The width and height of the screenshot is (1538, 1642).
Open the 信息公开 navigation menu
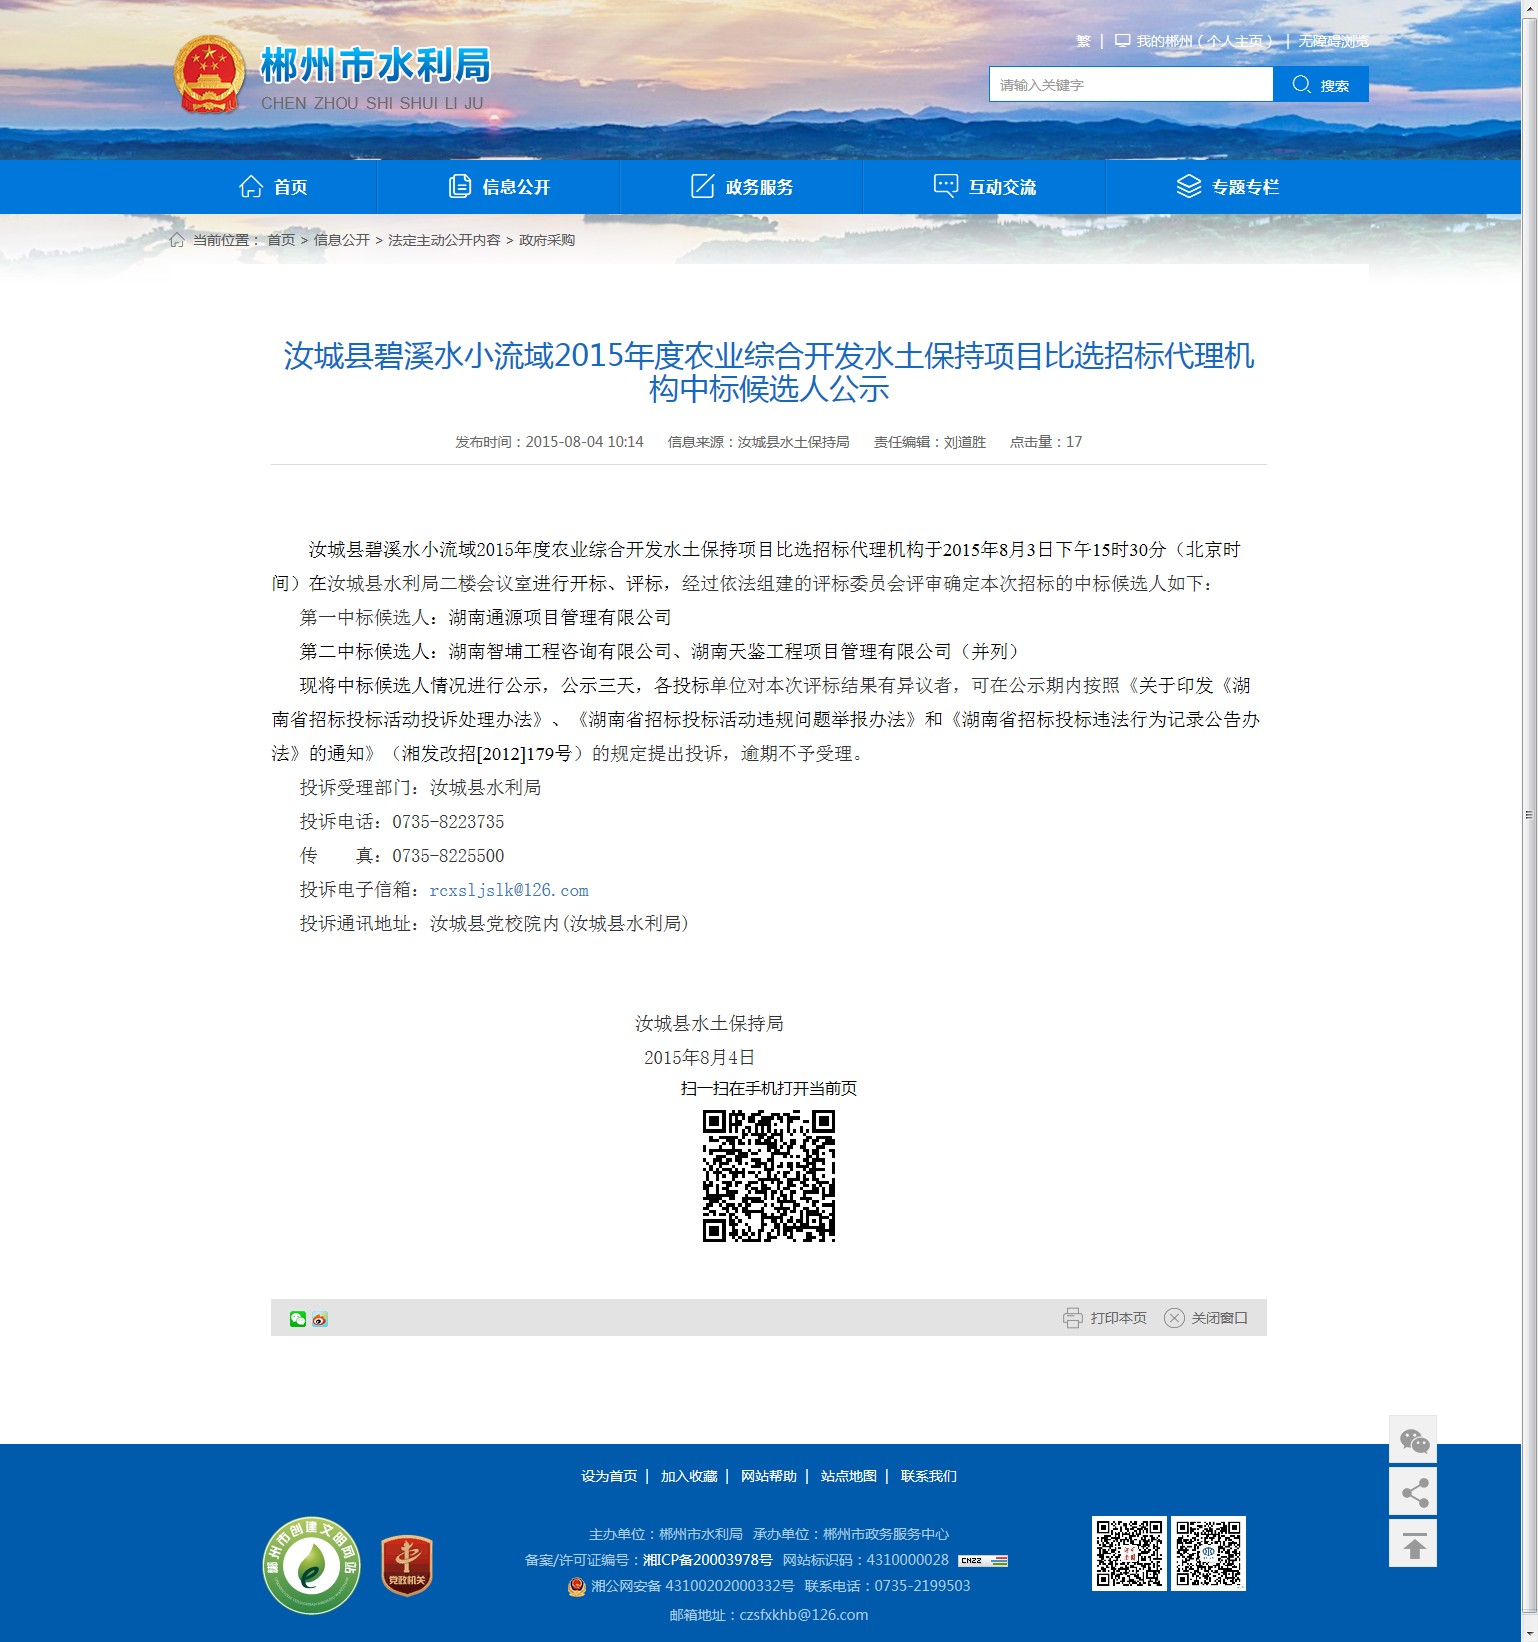499,187
